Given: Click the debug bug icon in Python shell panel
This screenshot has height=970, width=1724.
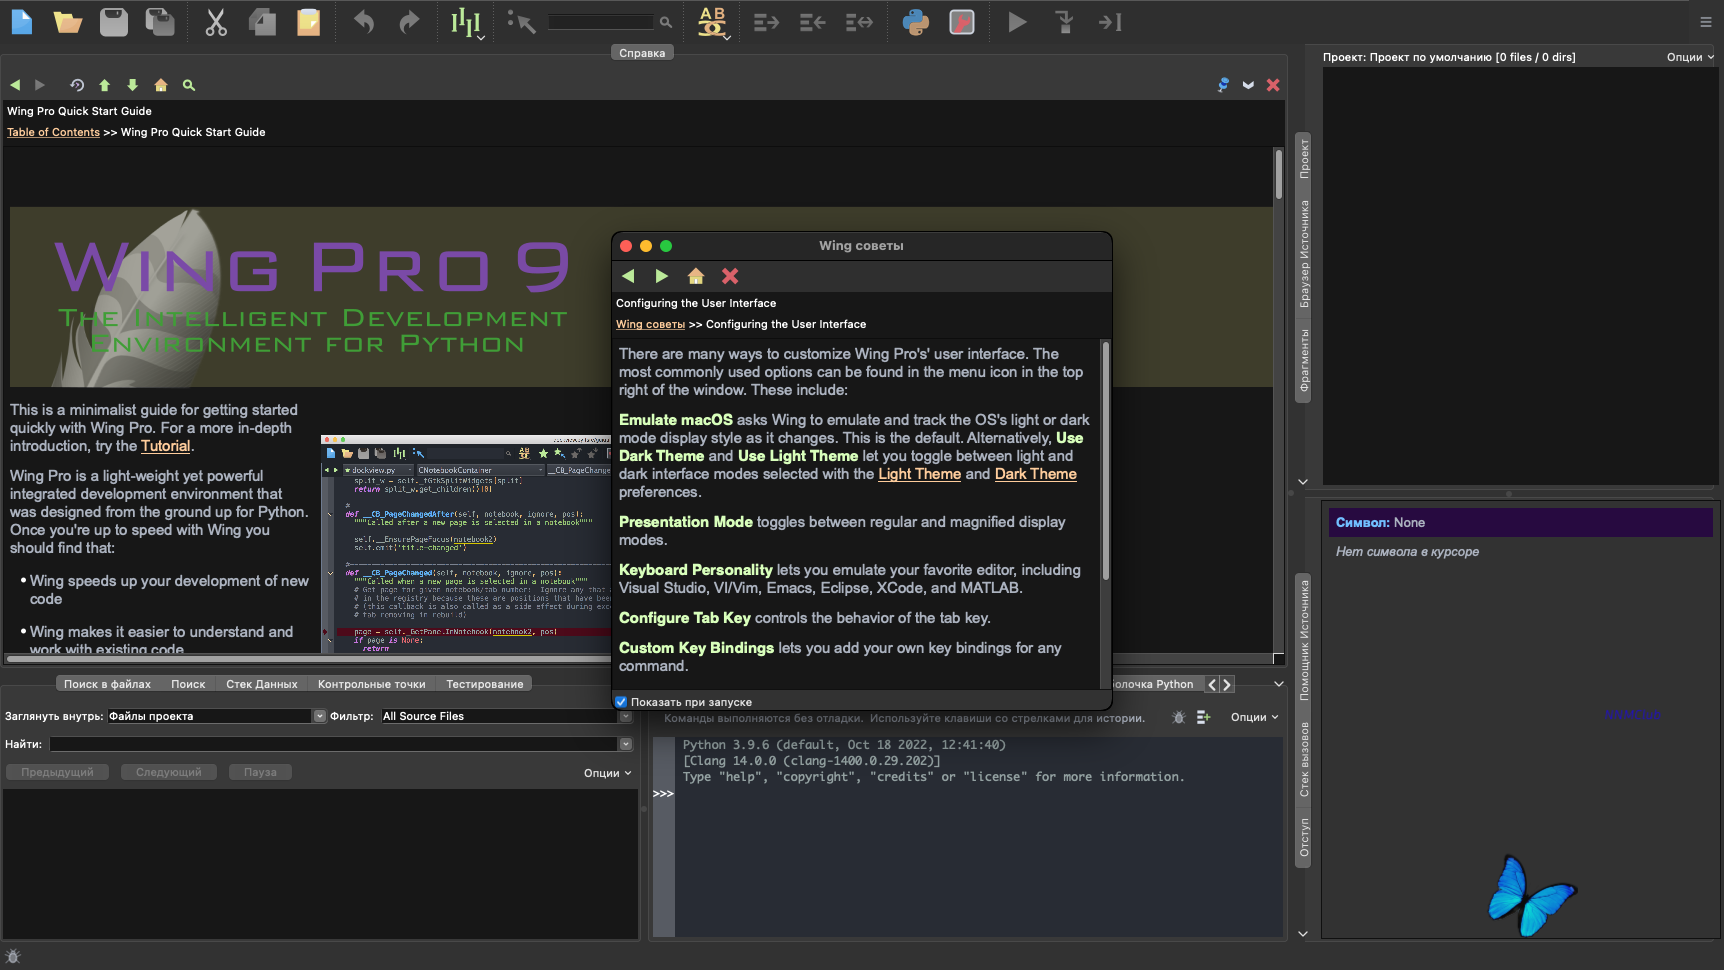Looking at the screenshot, I should pyautogui.click(x=1178, y=717).
